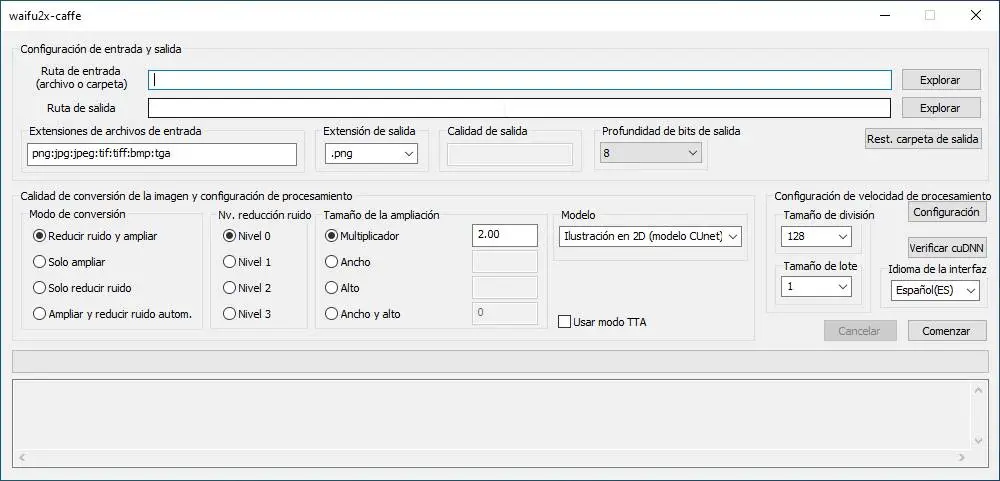Click the 'Verificar cuDNN' button
The height and width of the screenshot is (481, 1000).
[947, 247]
